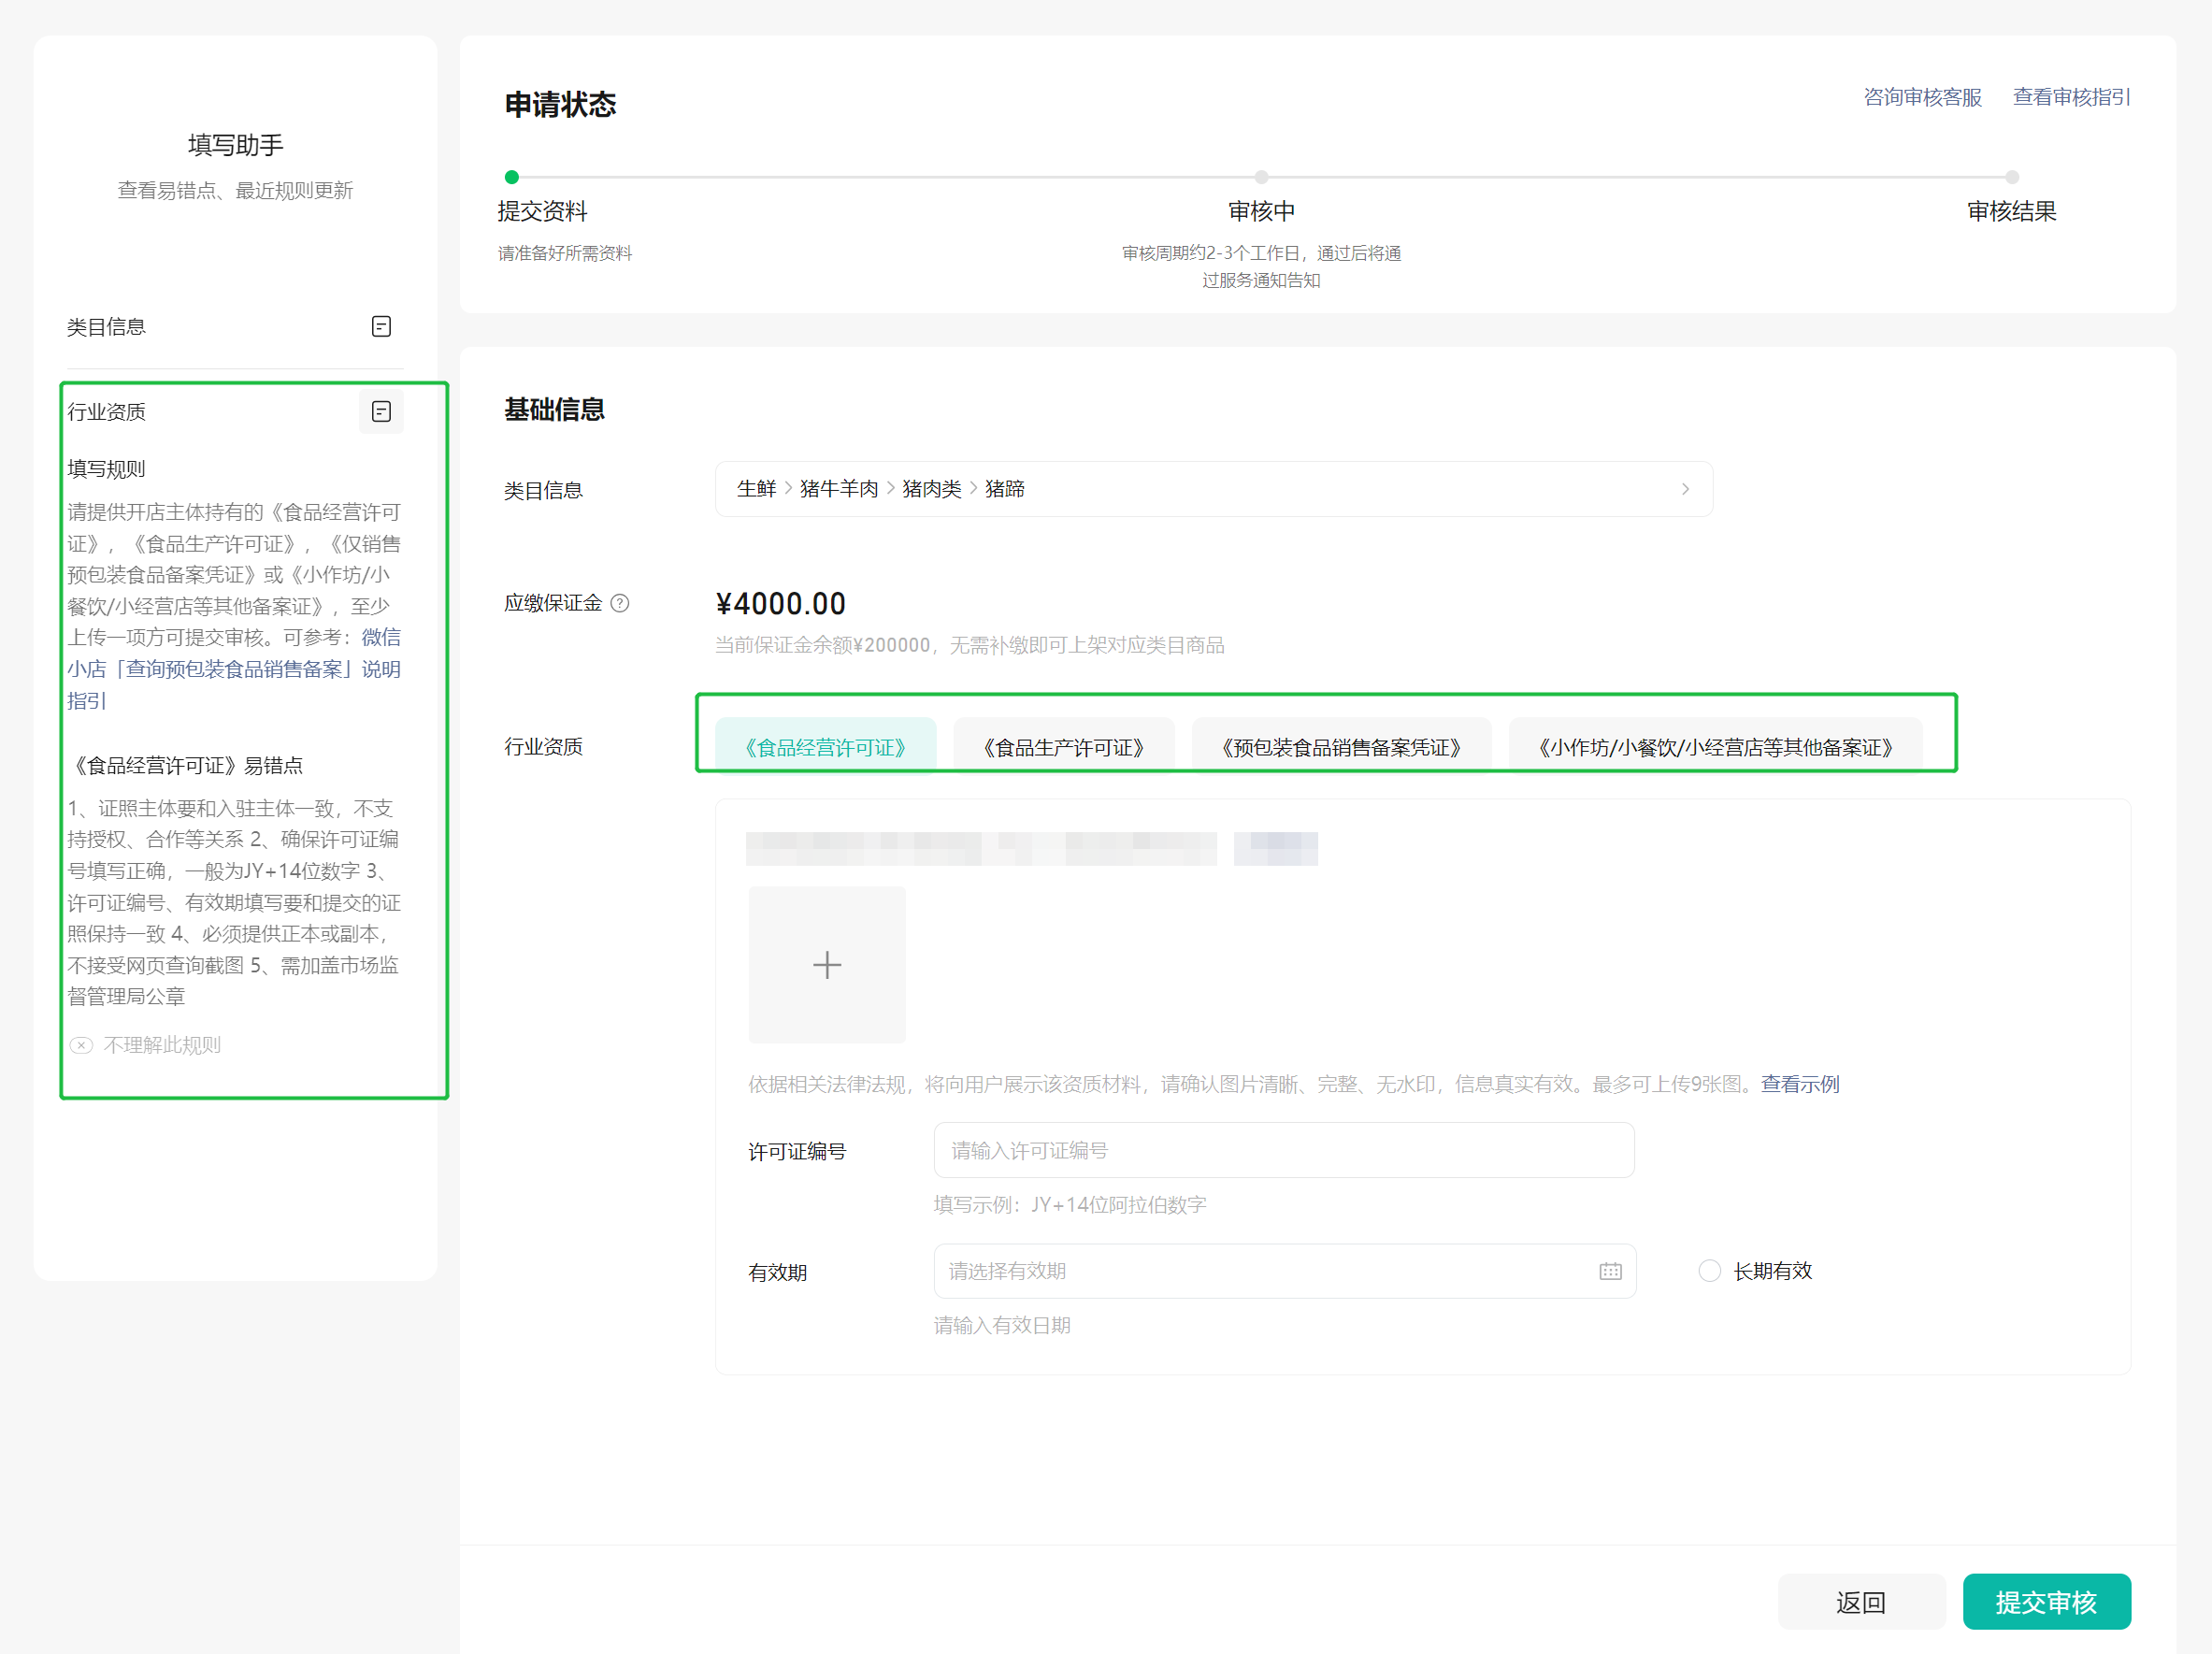Click the 应缴保证金 help question icon
2212x1654 pixels.
coord(620,603)
